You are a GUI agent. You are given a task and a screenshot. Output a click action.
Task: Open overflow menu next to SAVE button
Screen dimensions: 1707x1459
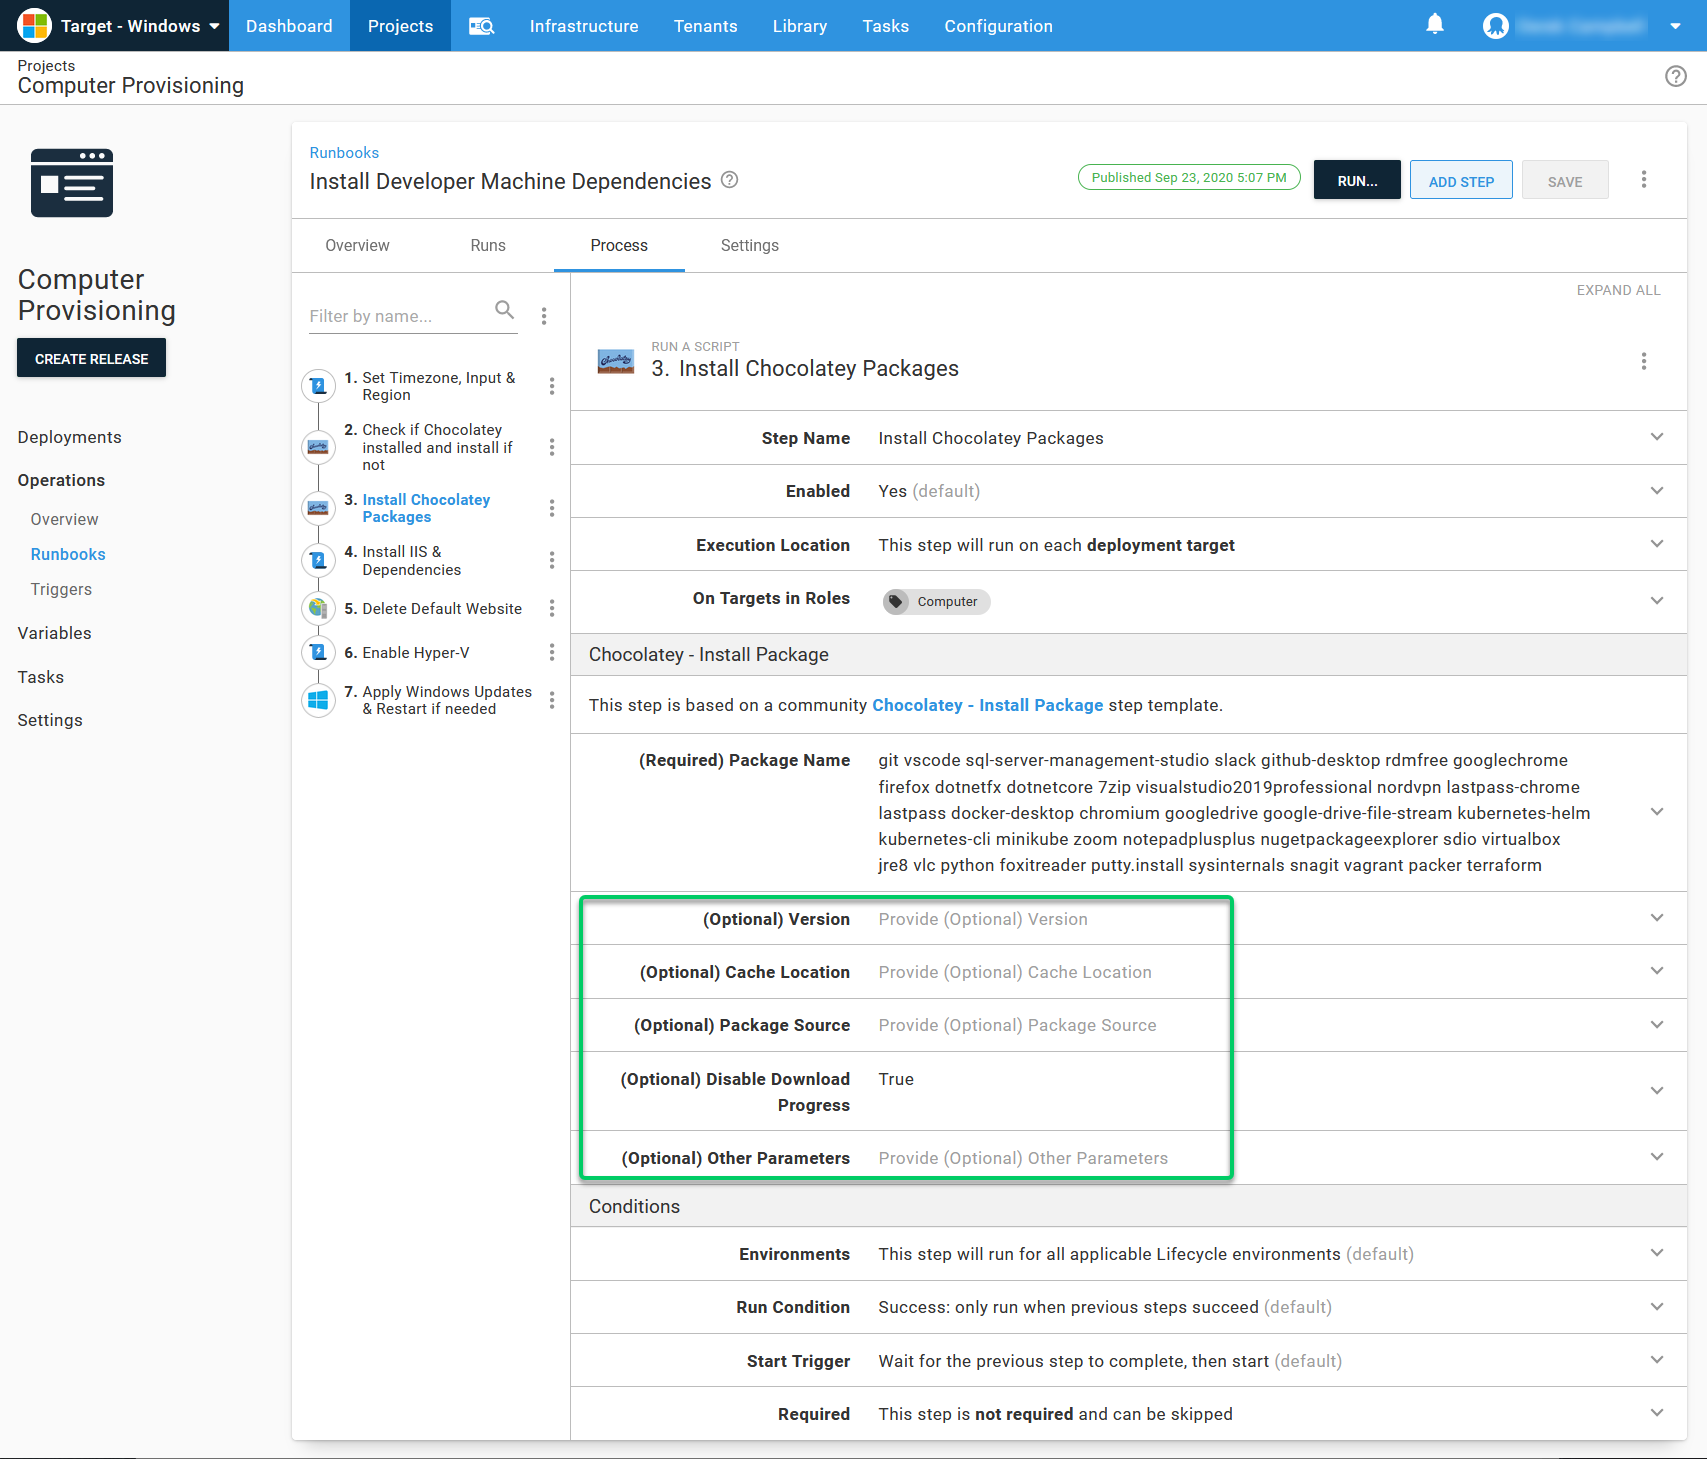click(1643, 180)
